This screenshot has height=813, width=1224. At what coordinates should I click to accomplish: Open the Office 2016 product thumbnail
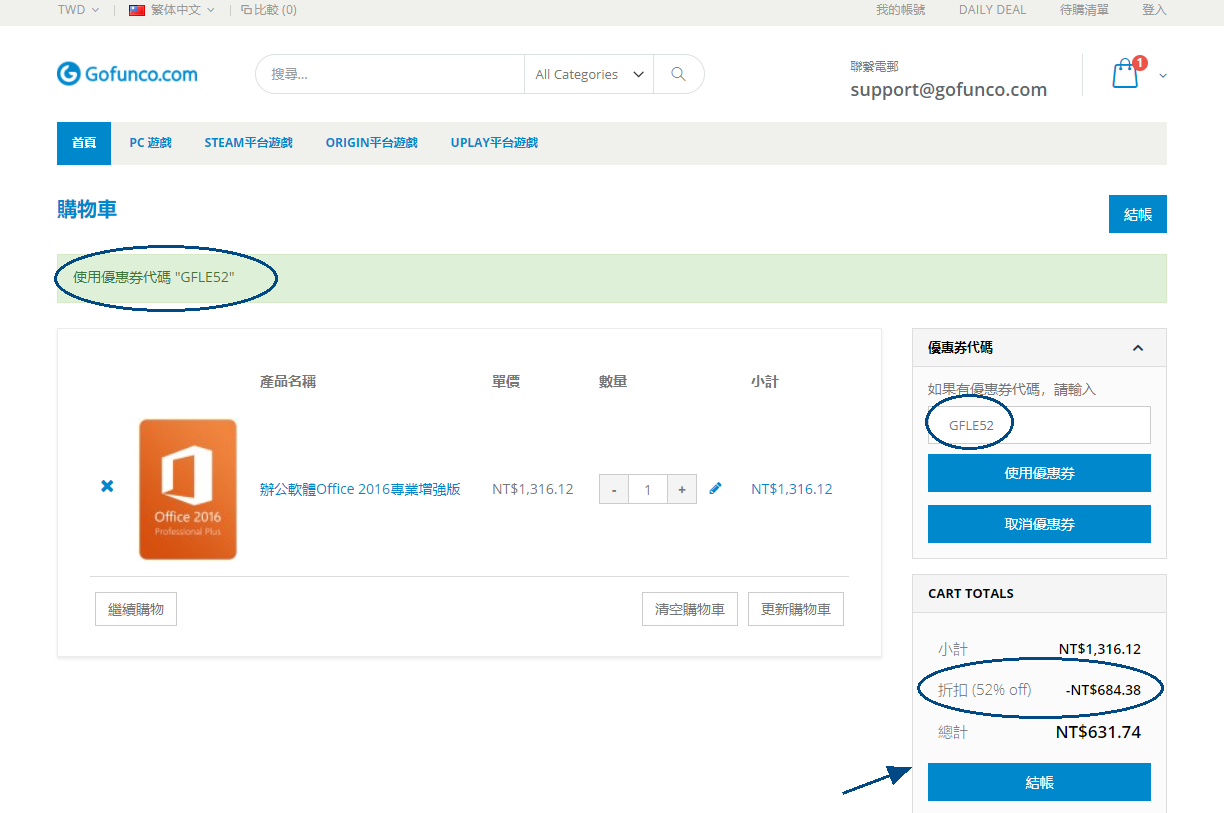(188, 489)
